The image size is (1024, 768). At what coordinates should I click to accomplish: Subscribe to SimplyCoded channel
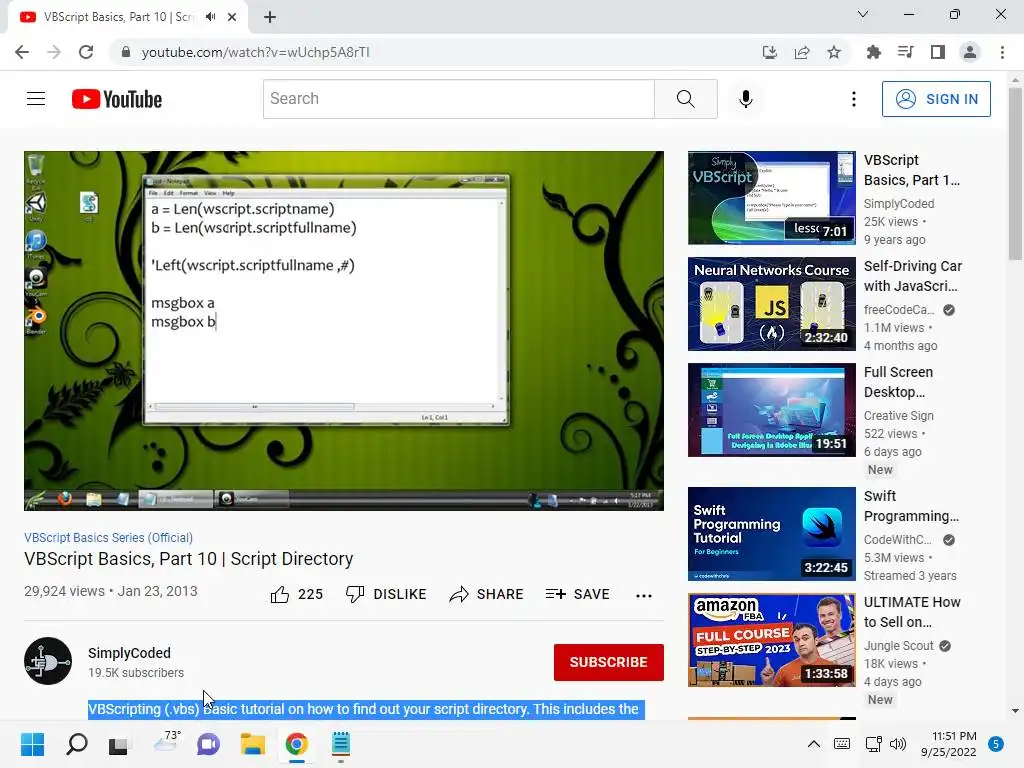click(x=609, y=662)
